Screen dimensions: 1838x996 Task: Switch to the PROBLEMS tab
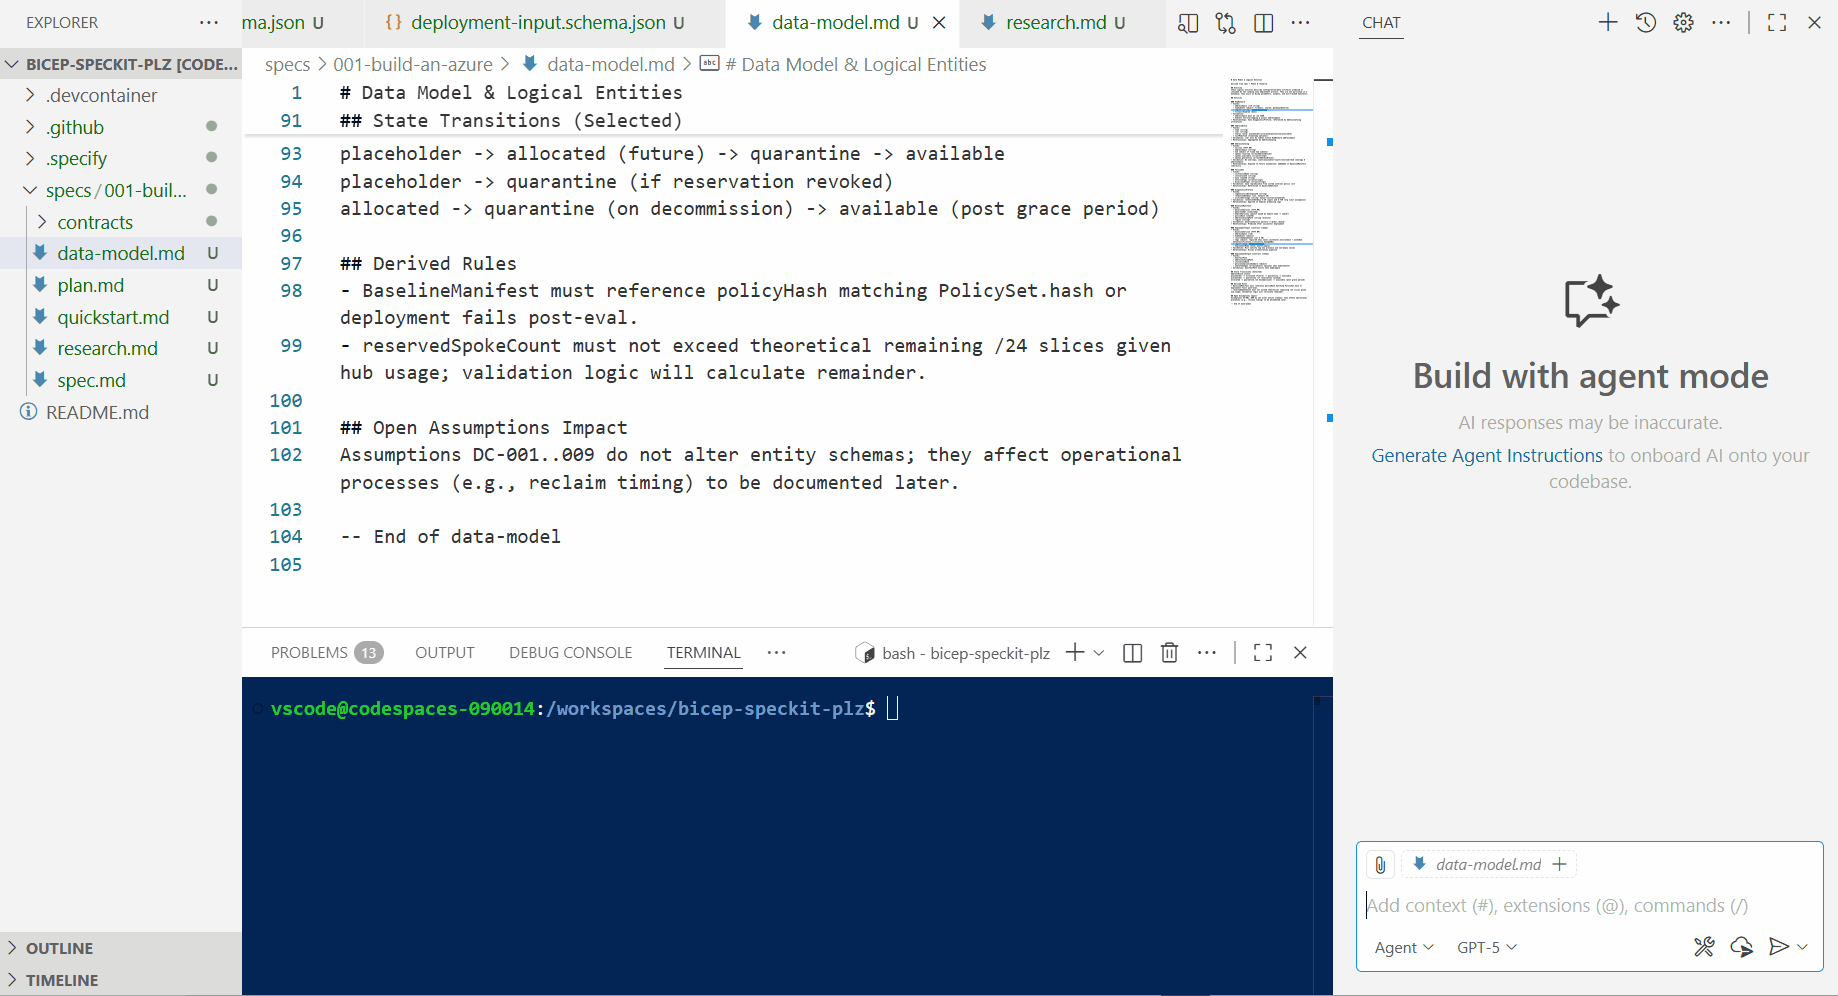click(x=309, y=653)
